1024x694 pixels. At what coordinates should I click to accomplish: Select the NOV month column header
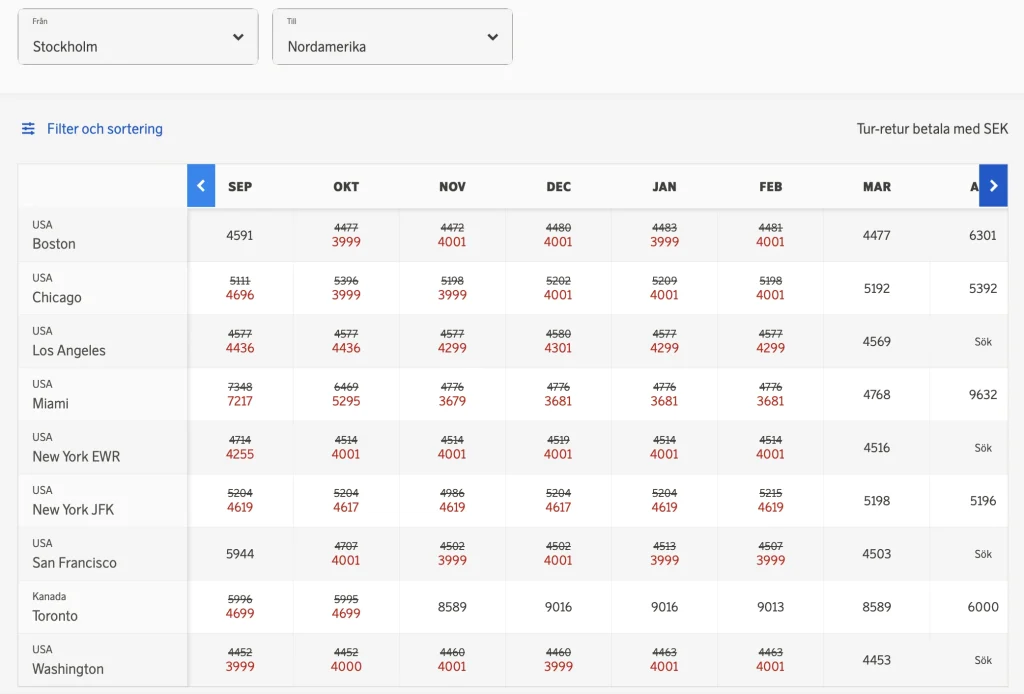452,187
